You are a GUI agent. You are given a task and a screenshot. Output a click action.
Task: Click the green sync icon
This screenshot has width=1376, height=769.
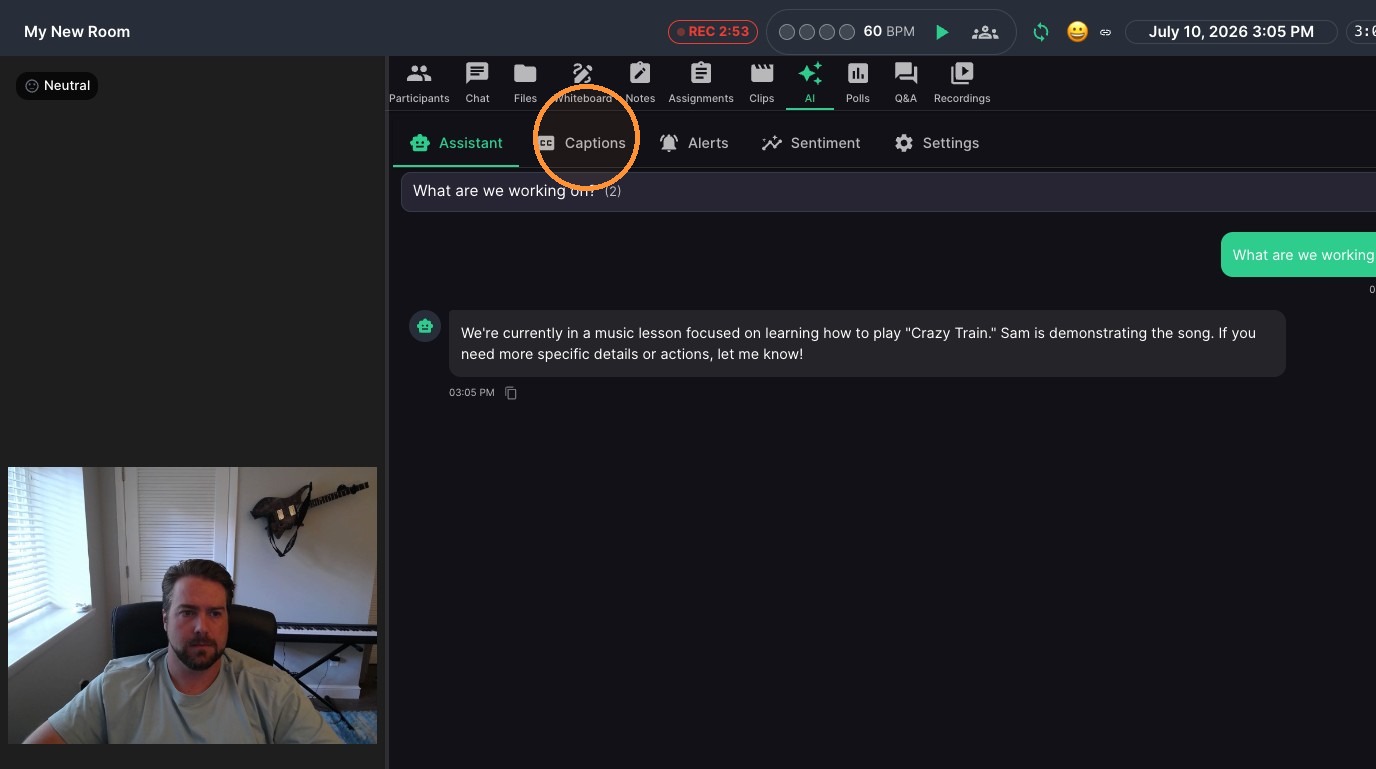pos(1041,32)
